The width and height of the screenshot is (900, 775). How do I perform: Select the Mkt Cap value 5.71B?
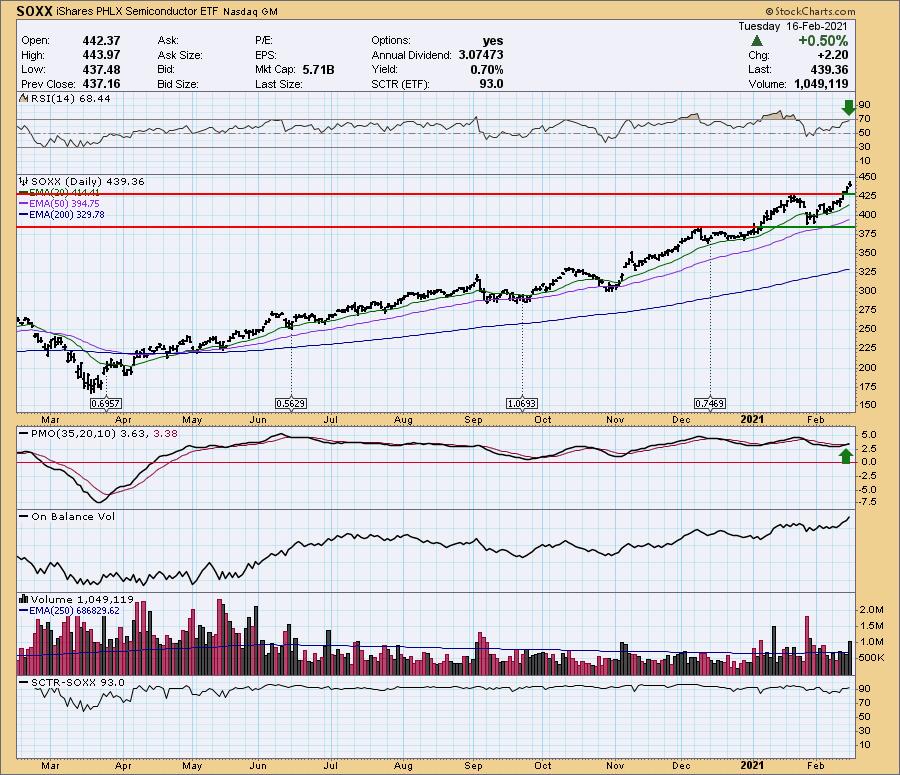pyautogui.click(x=318, y=69)
